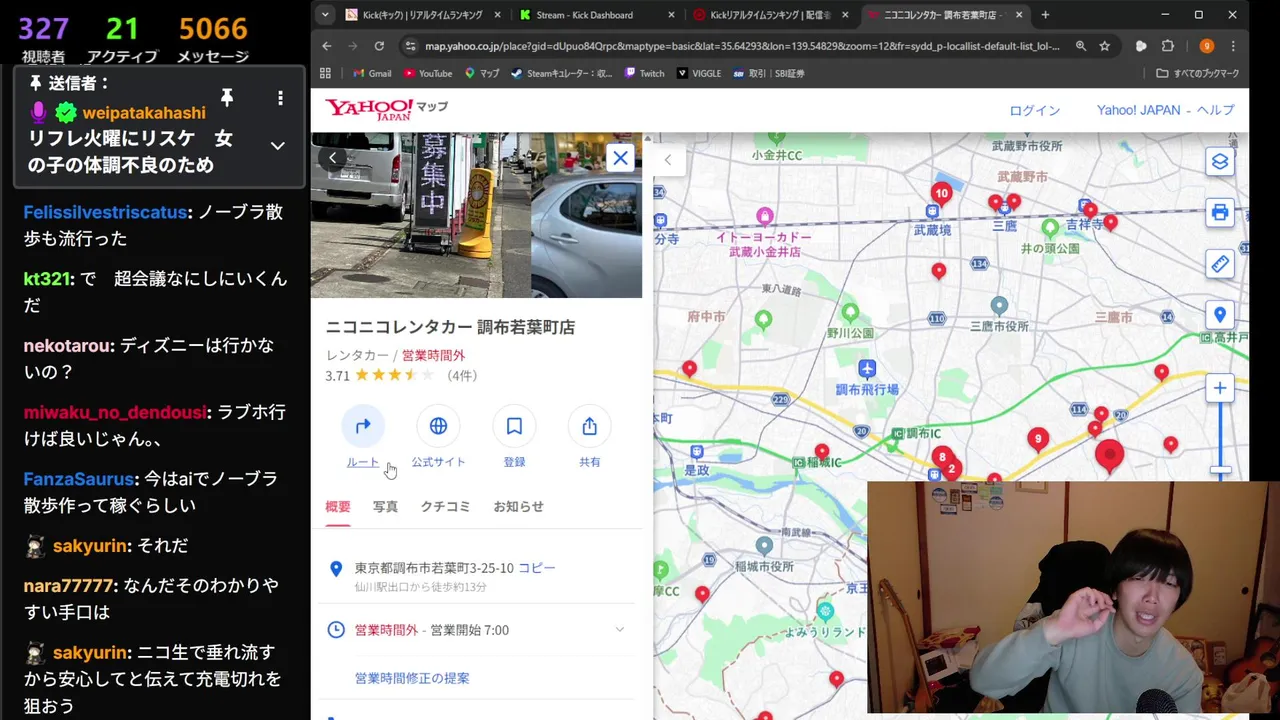Reload the page

[x=379, y=46]
